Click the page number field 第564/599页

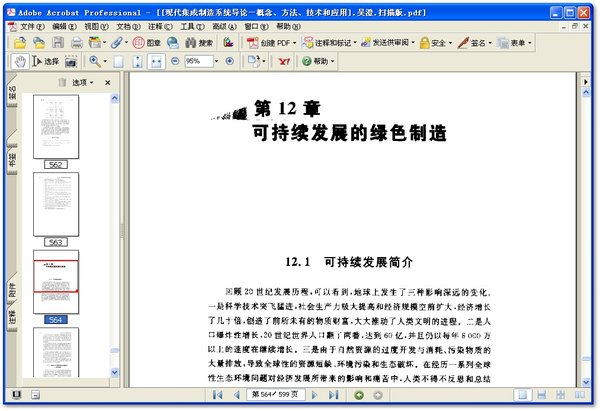pos(276,395)
